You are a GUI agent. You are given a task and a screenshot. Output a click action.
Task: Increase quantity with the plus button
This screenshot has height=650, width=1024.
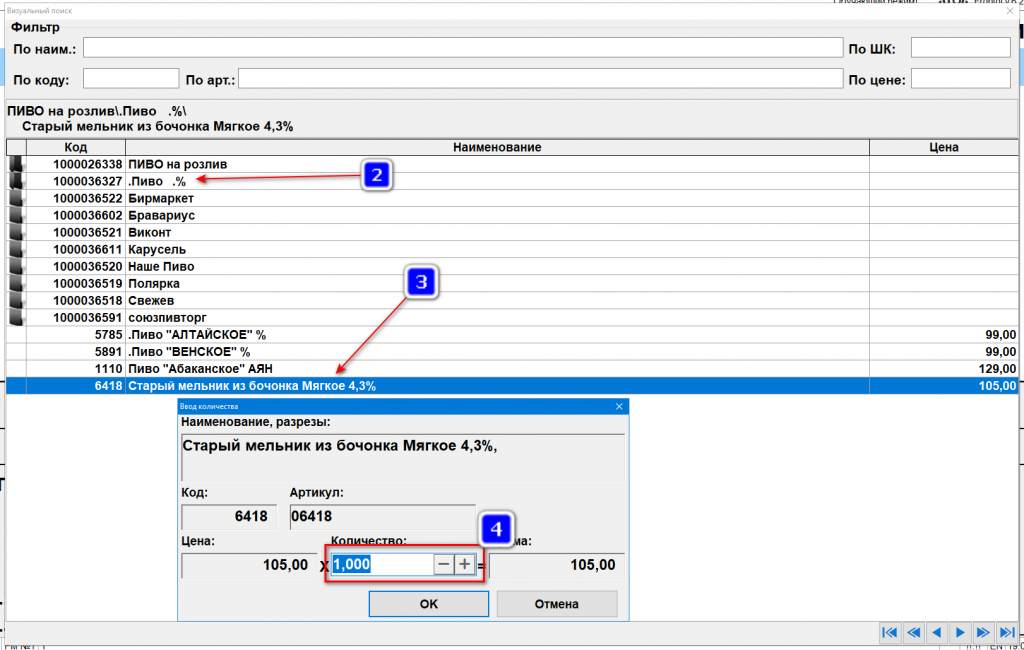point(464,565)
